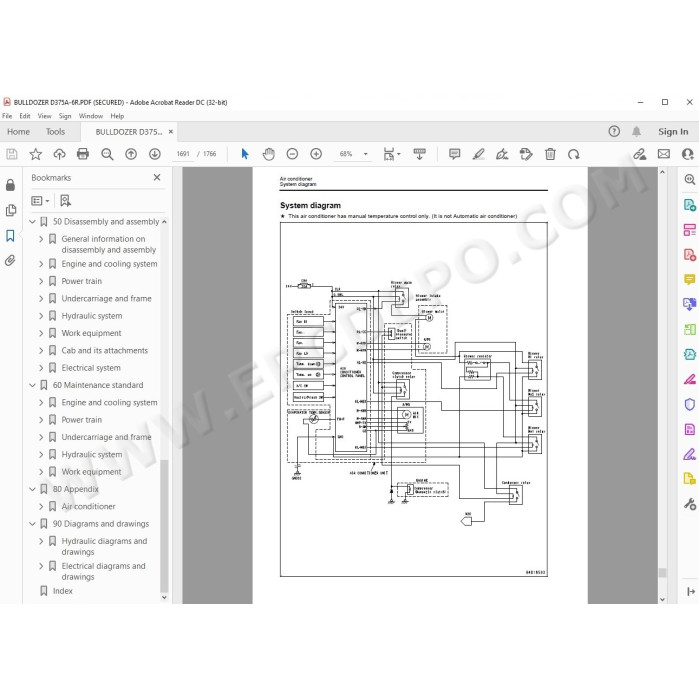This screenshot has width=700, height=700.
Task: Add a sticky note comment
Action: [454, 154]
